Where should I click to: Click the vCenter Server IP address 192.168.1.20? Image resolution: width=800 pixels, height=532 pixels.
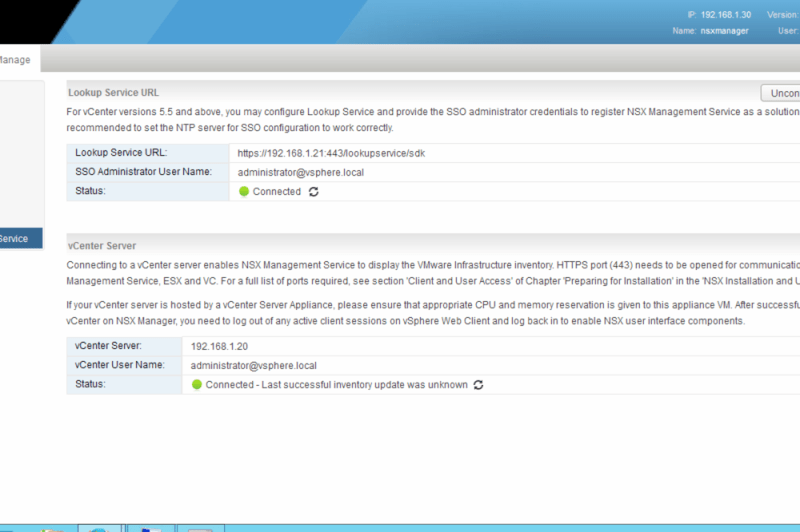[223, 345]
